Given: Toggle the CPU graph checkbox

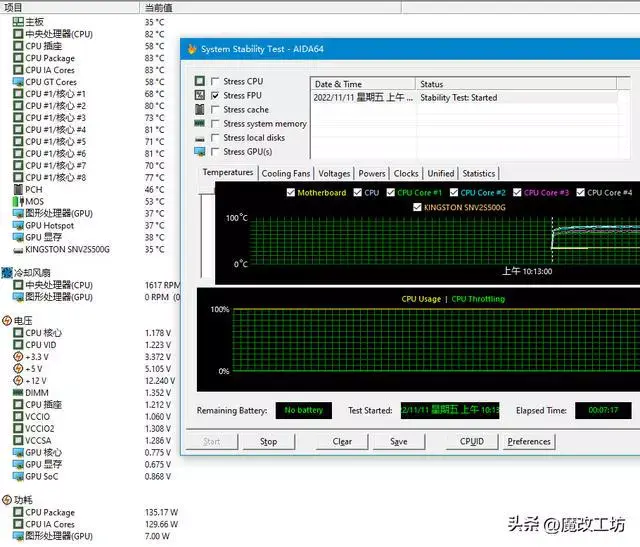Looking at the screenshot, I should 358,192.
